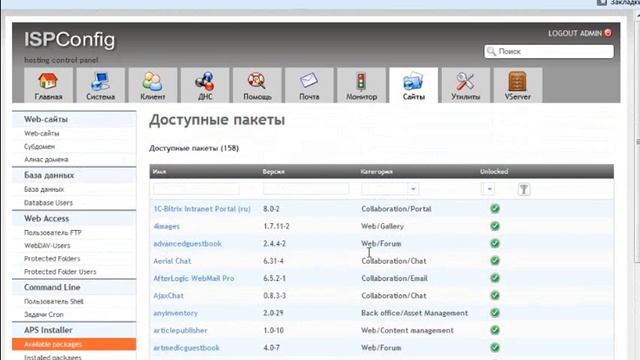The image size is (640, 360).
Task: Sort by the Имя column header
Action: pos(159,172)
